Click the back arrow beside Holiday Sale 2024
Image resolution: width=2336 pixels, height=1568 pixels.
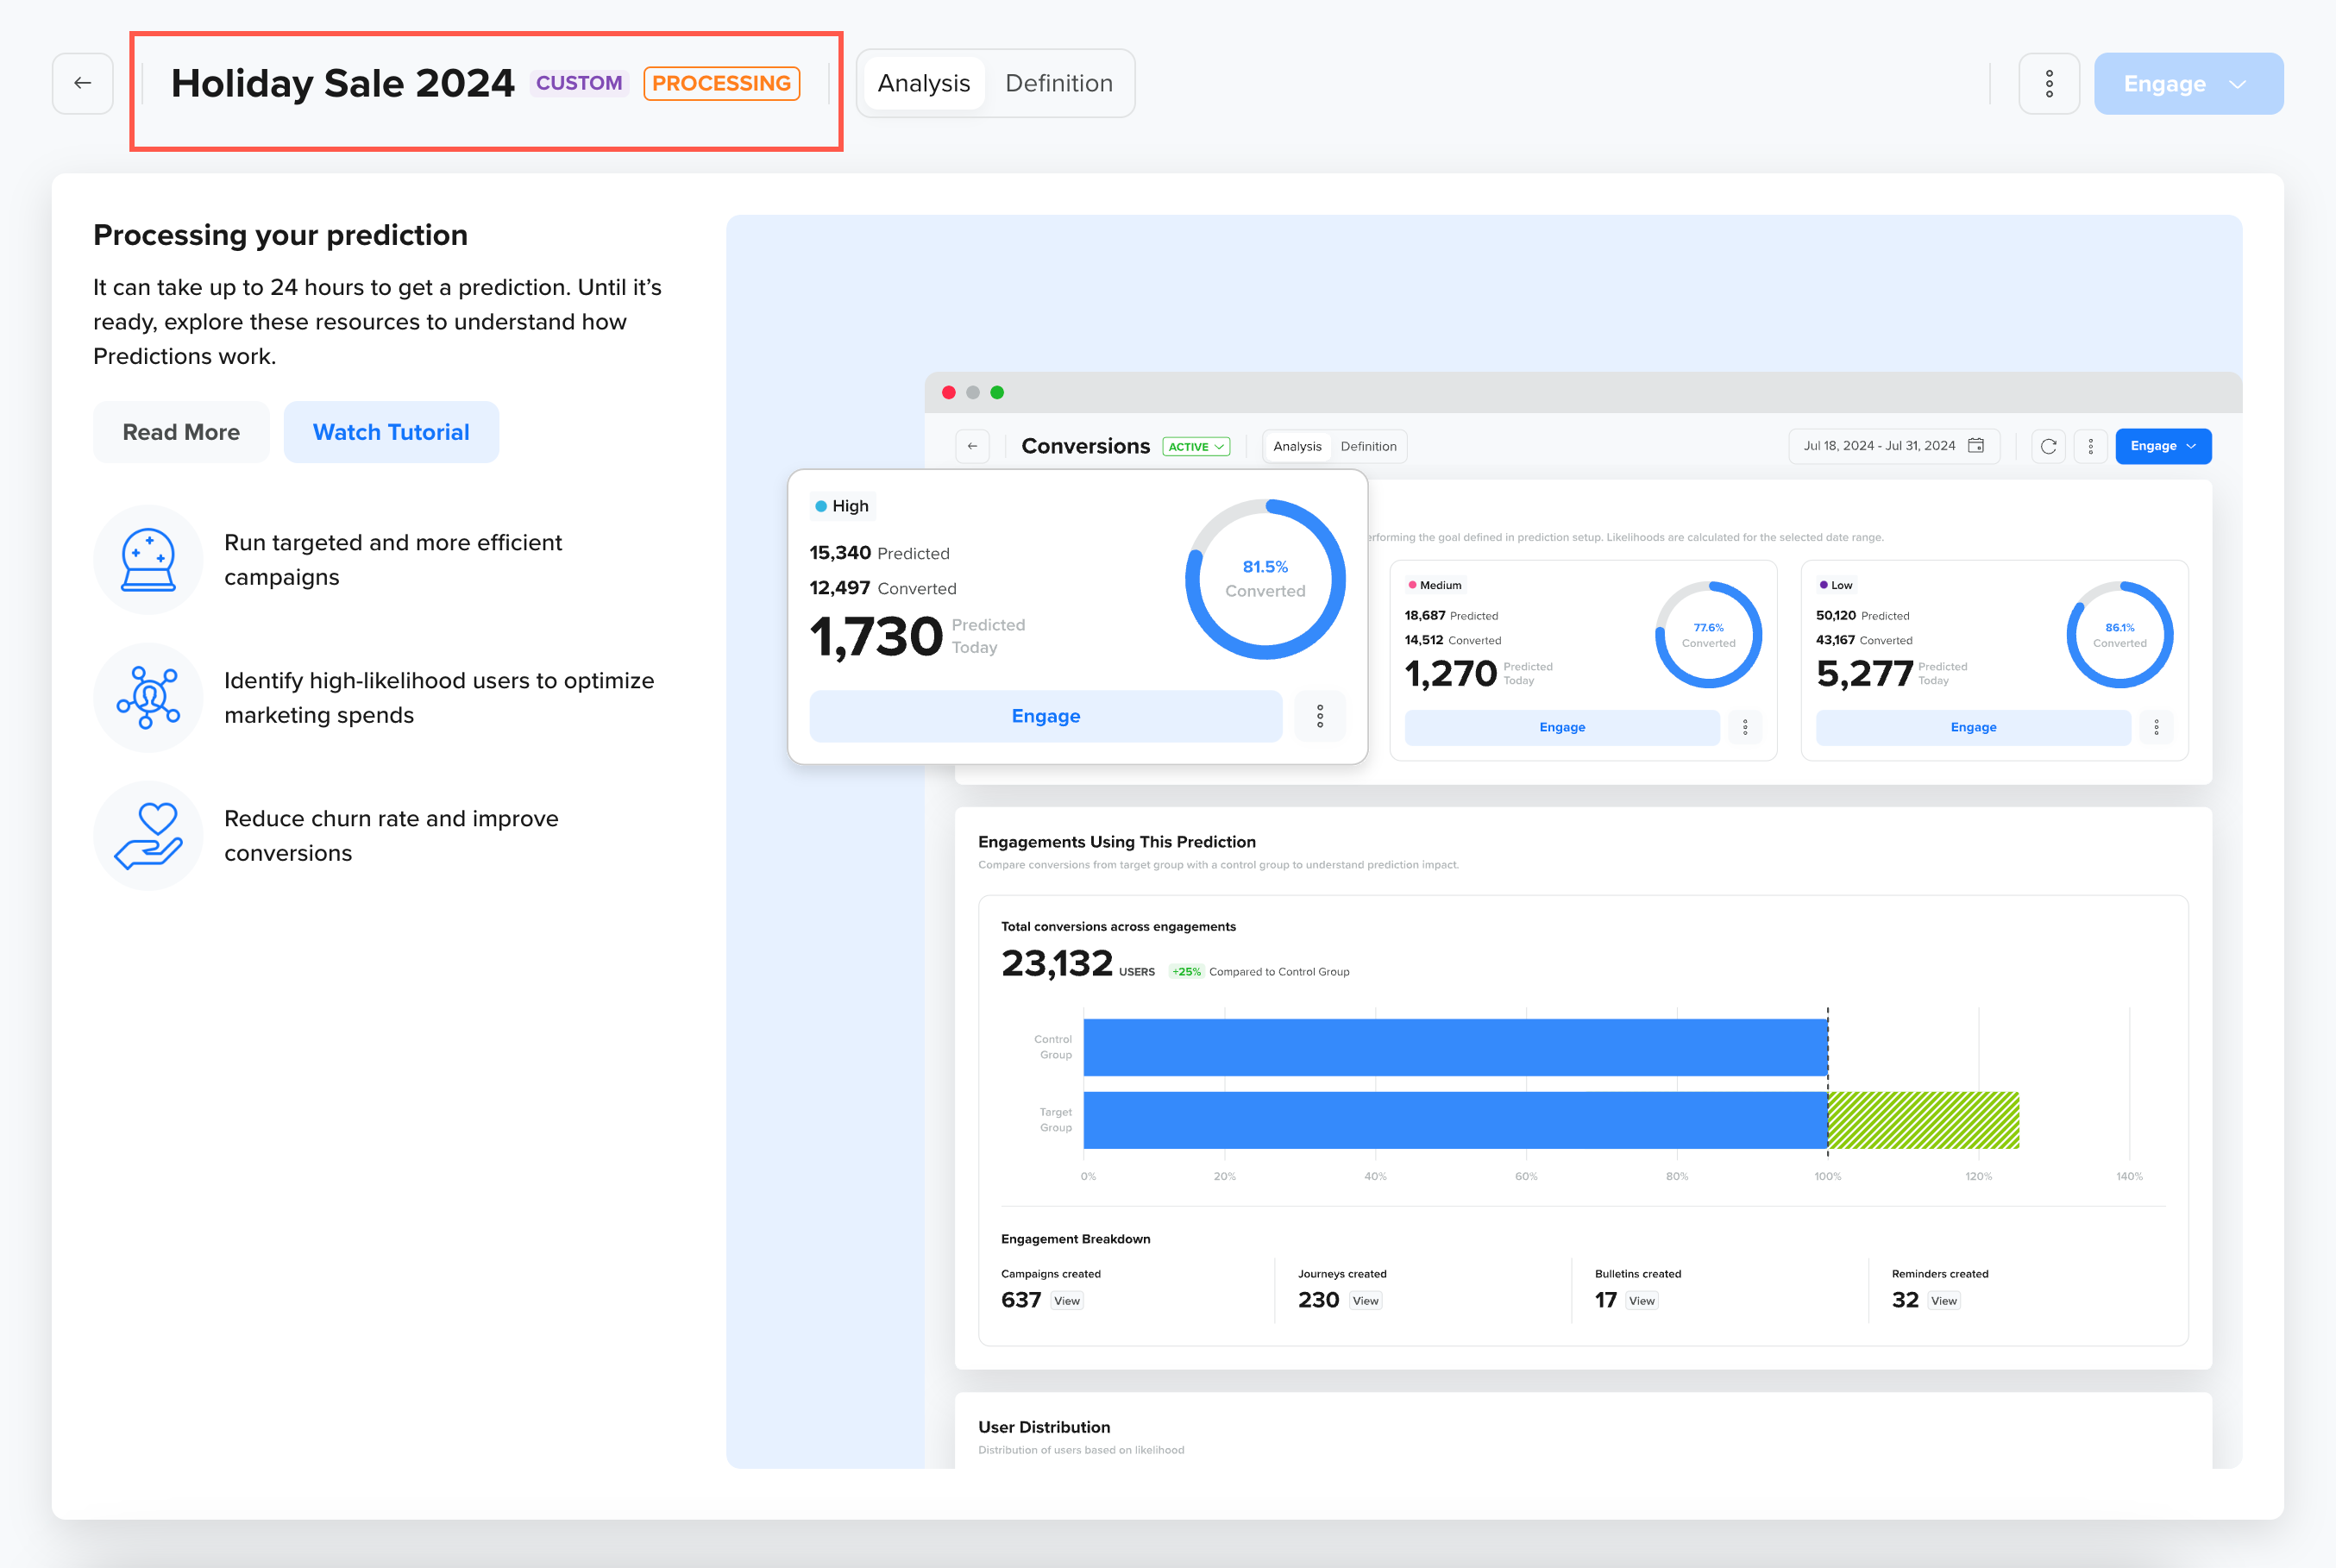point(82,83)
